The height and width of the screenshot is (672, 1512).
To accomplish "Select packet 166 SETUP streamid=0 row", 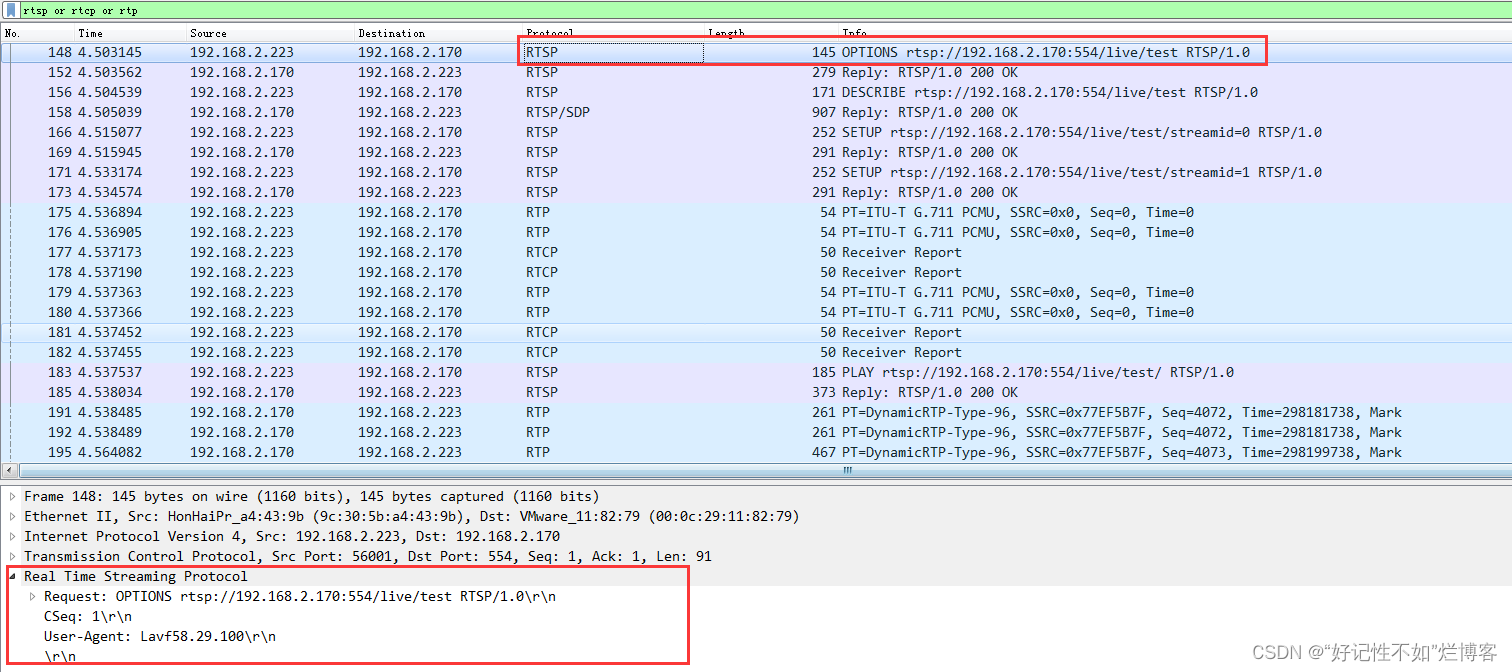I will click(756, 132).
